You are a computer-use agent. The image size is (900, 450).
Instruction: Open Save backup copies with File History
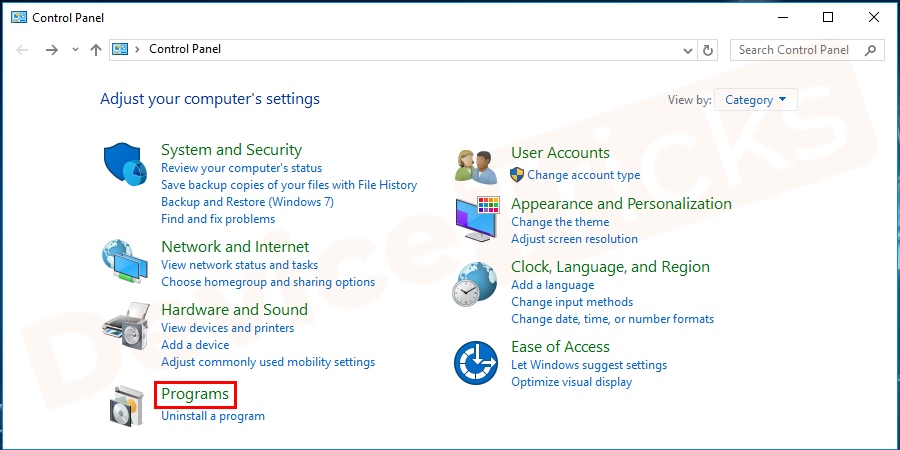pos(289,185)
